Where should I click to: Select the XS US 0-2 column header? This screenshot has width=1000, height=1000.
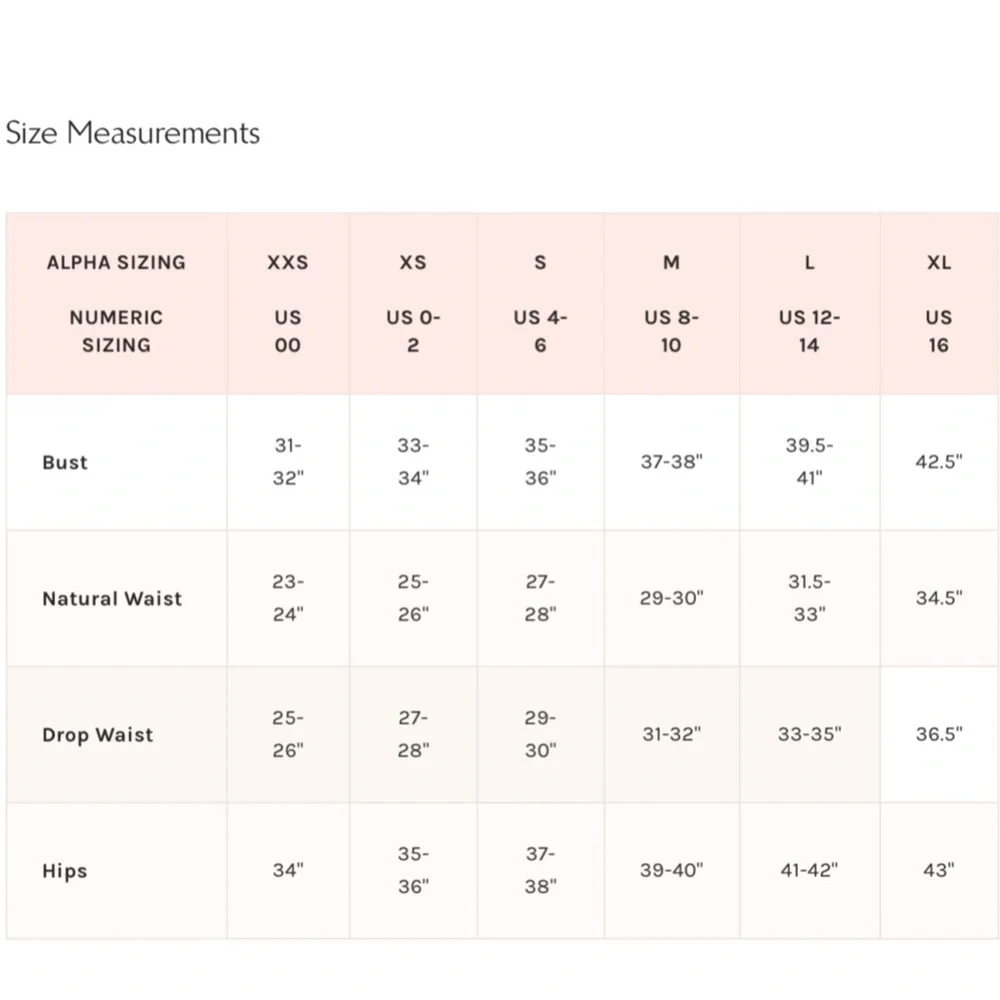pos(413,304)
